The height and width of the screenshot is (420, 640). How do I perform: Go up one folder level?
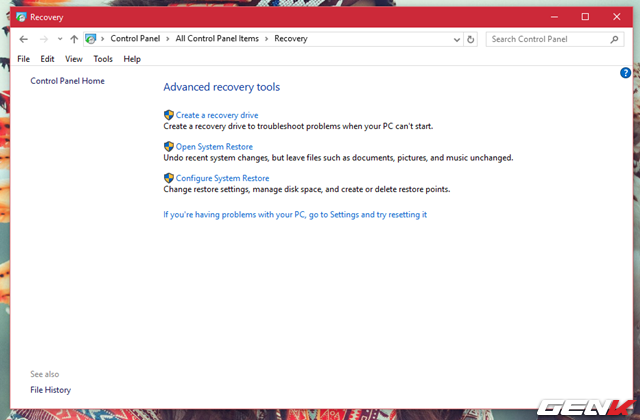(74, 39)
